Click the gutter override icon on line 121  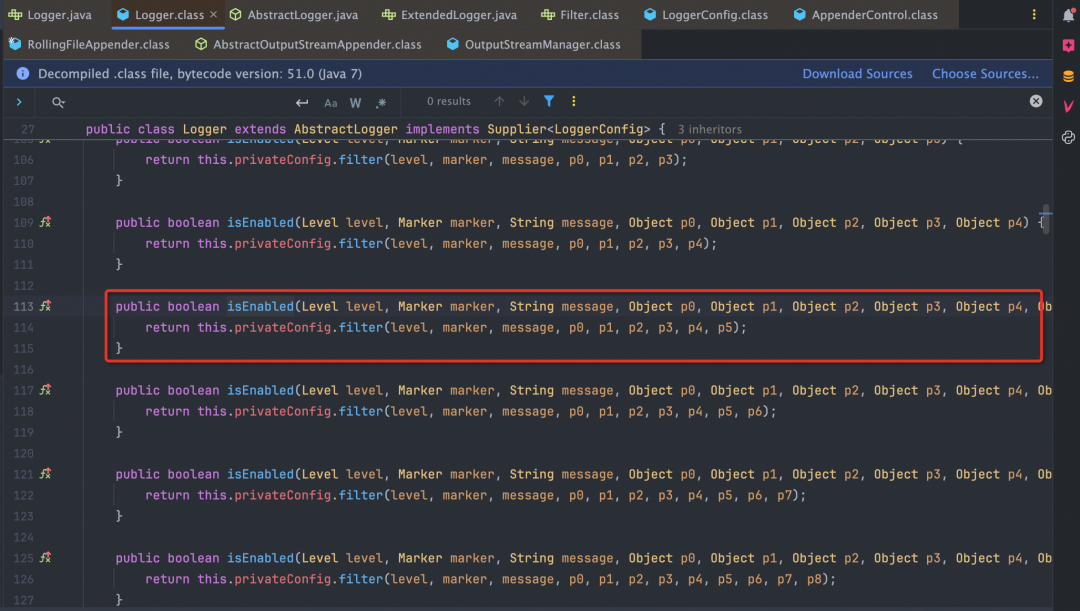(45, 474)
